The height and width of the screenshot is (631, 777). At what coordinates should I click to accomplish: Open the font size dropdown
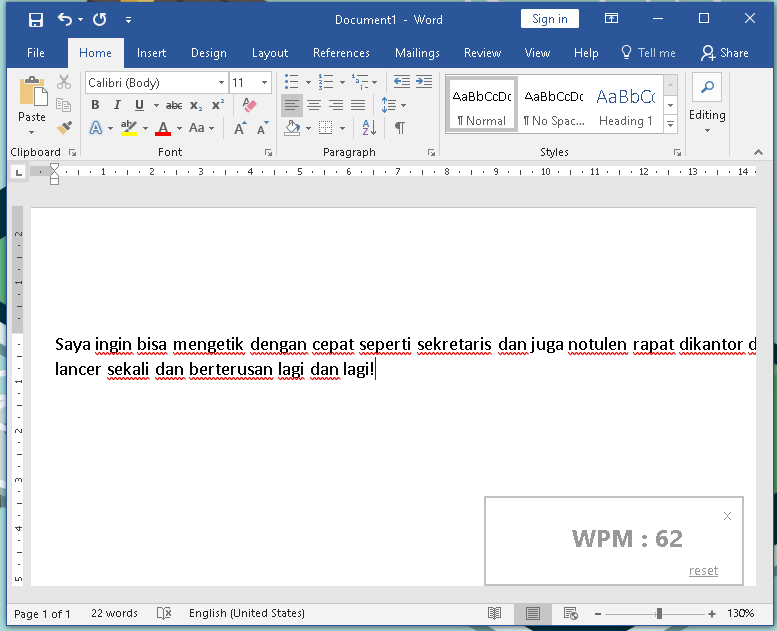265,82
